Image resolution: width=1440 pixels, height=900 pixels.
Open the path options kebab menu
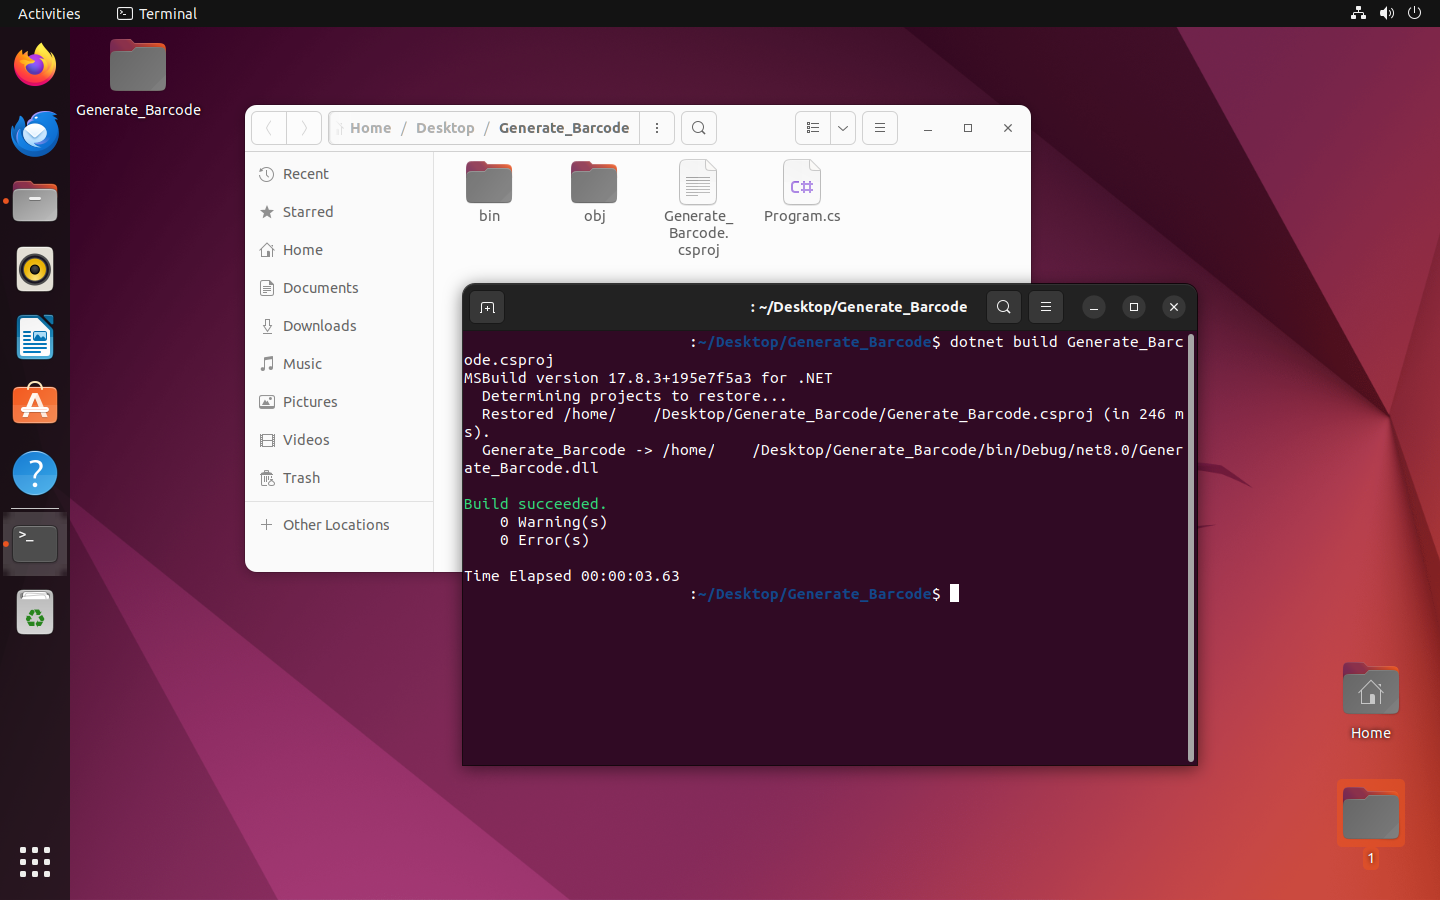657,128
